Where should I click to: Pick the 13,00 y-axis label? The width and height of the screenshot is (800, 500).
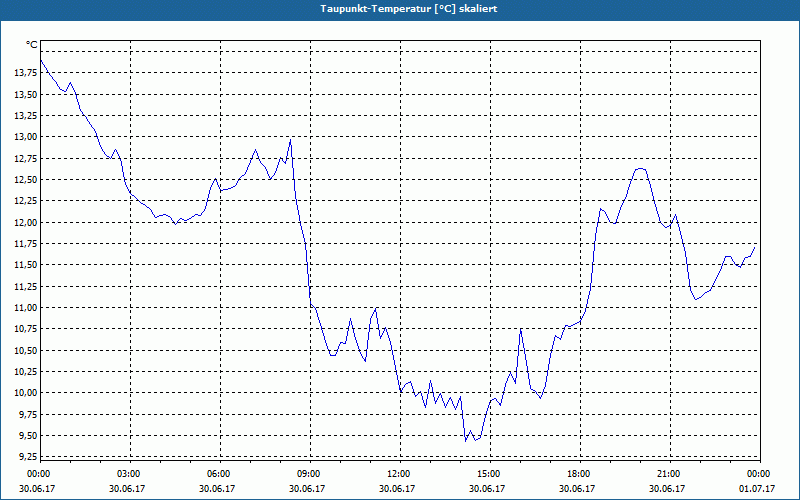pos(26,137)
